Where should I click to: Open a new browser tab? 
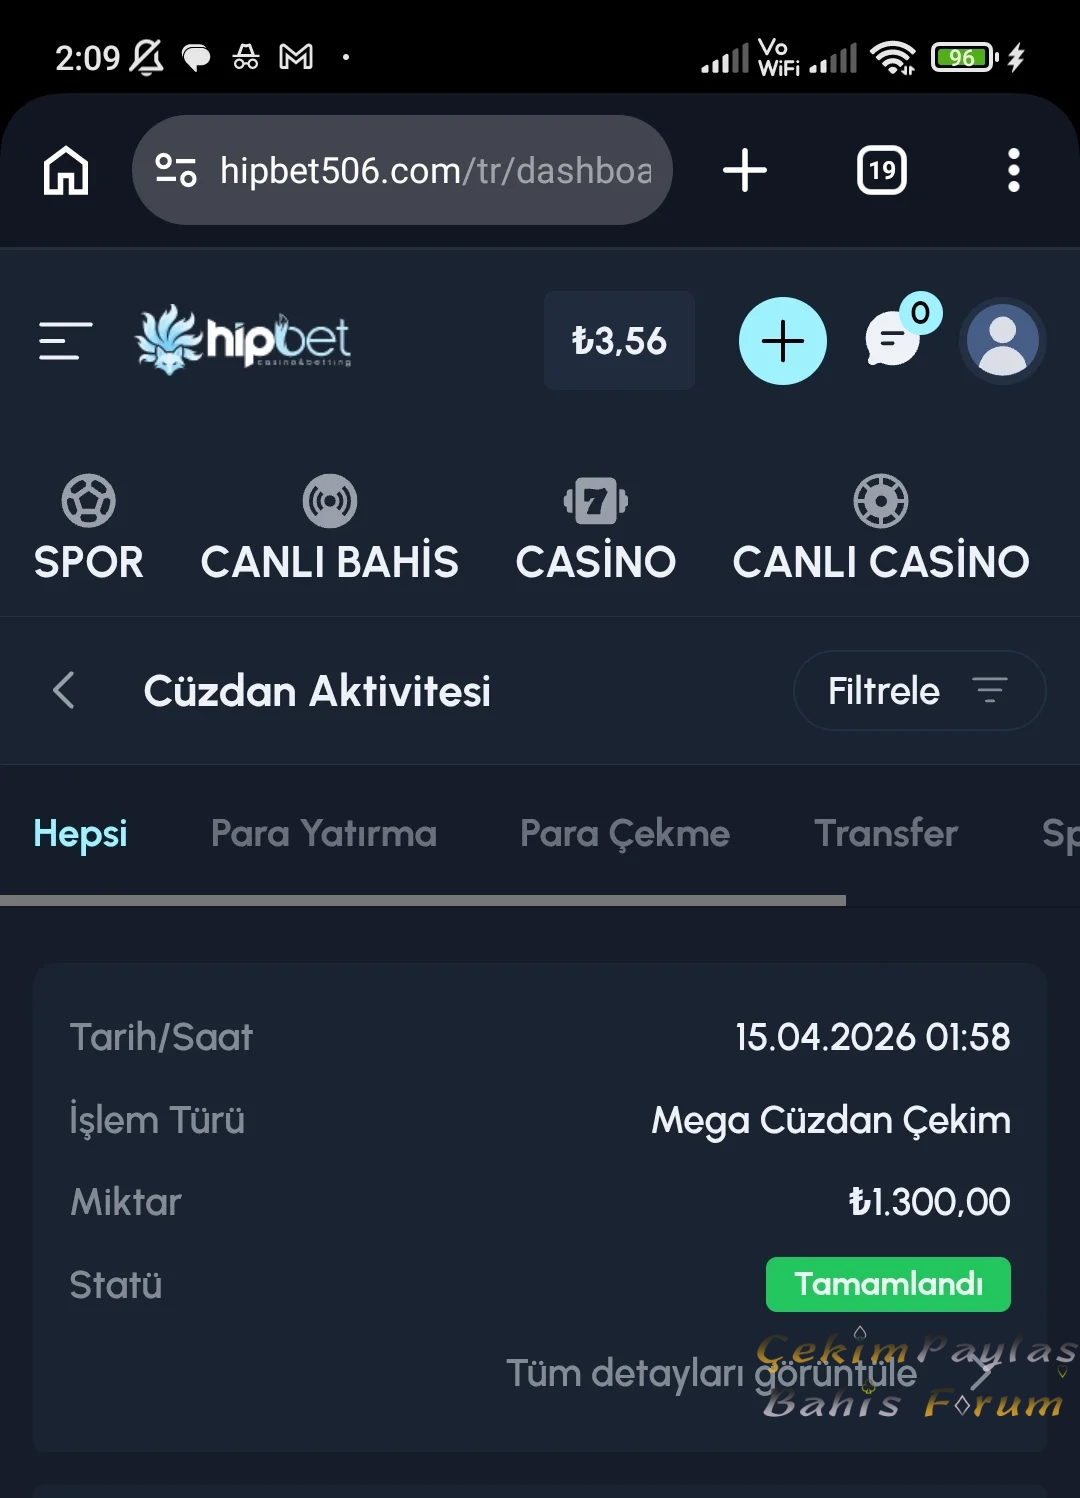(x=745, y=170)
